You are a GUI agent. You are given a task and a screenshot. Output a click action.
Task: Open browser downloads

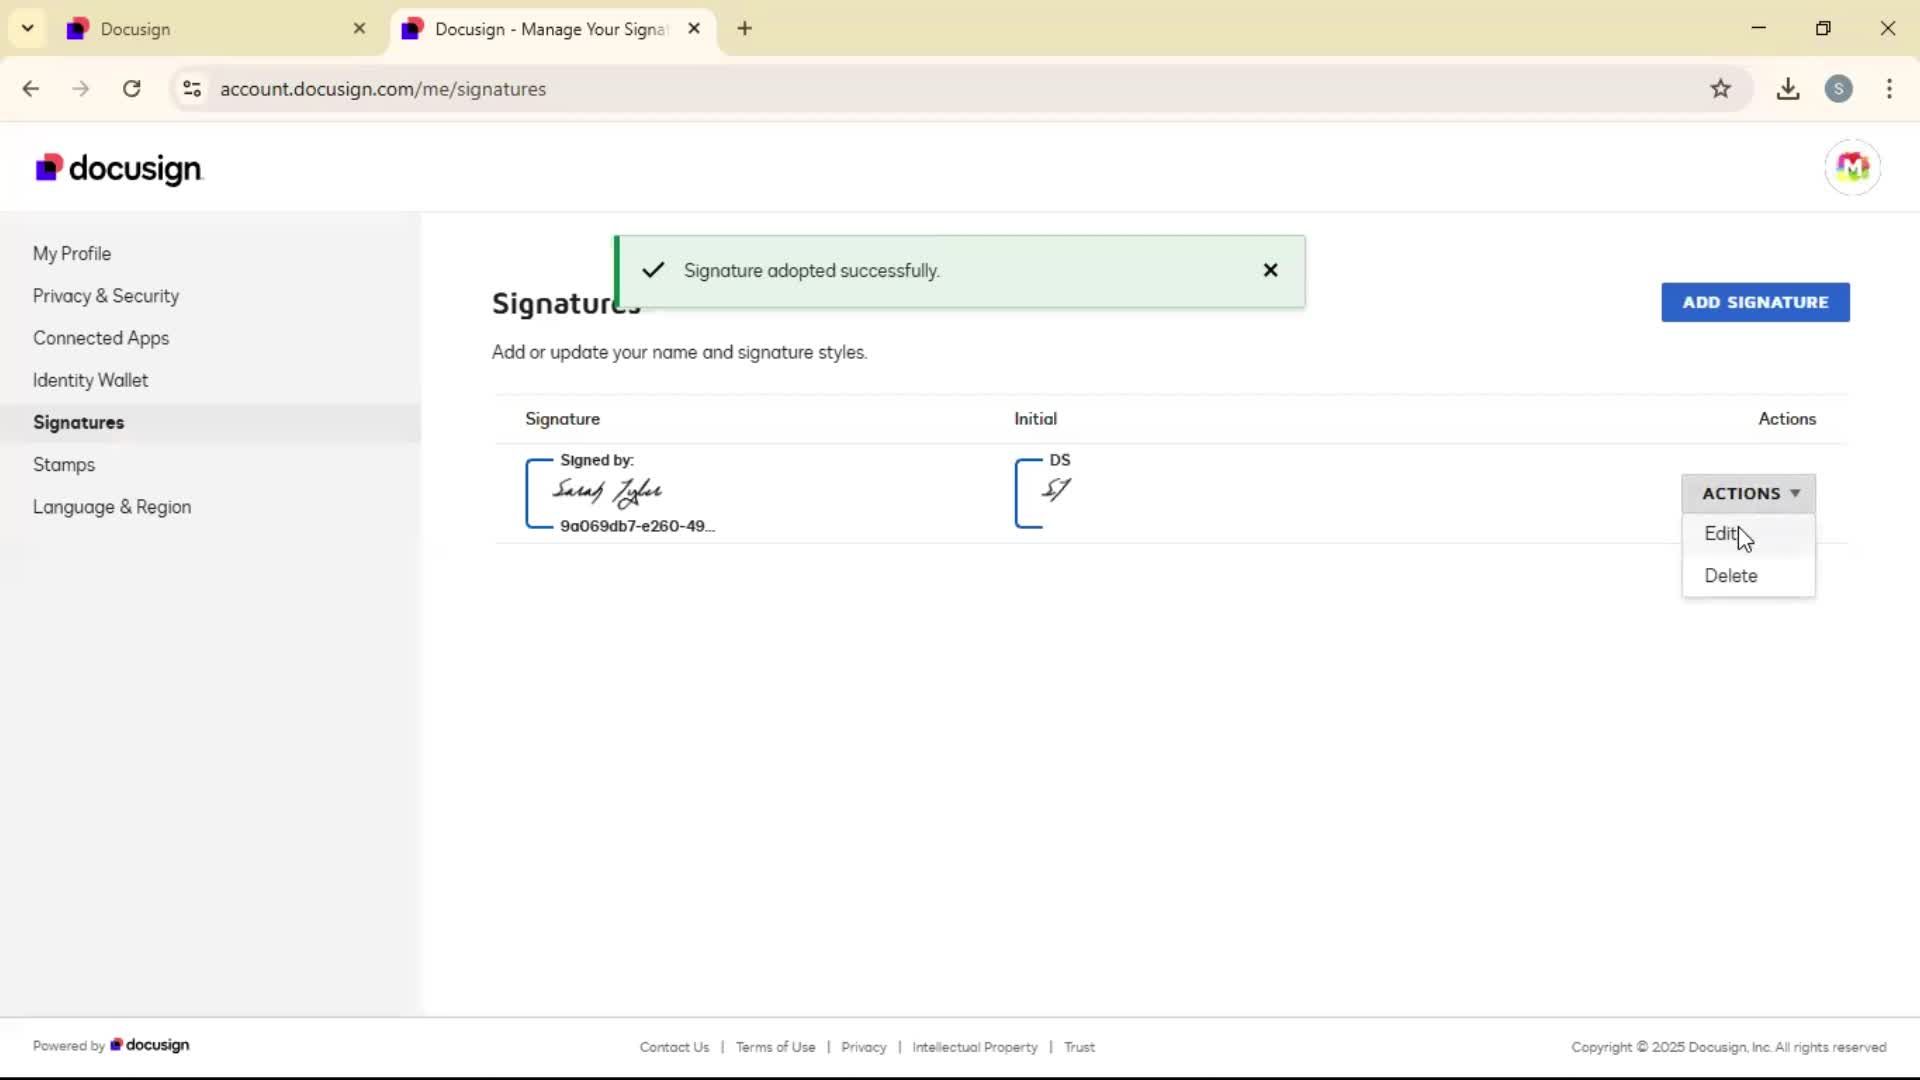pyautogui.click(x=1788, y=89)
